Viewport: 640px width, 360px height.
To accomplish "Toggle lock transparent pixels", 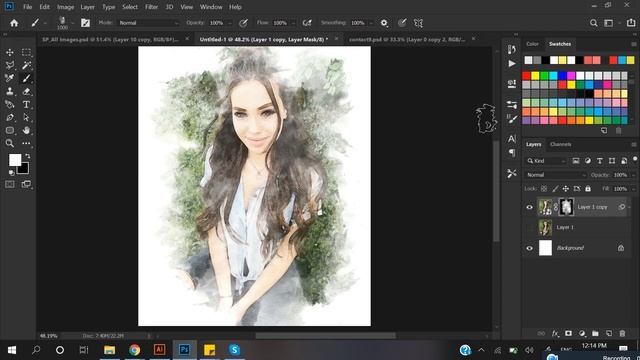I will [x=544, y=189].
